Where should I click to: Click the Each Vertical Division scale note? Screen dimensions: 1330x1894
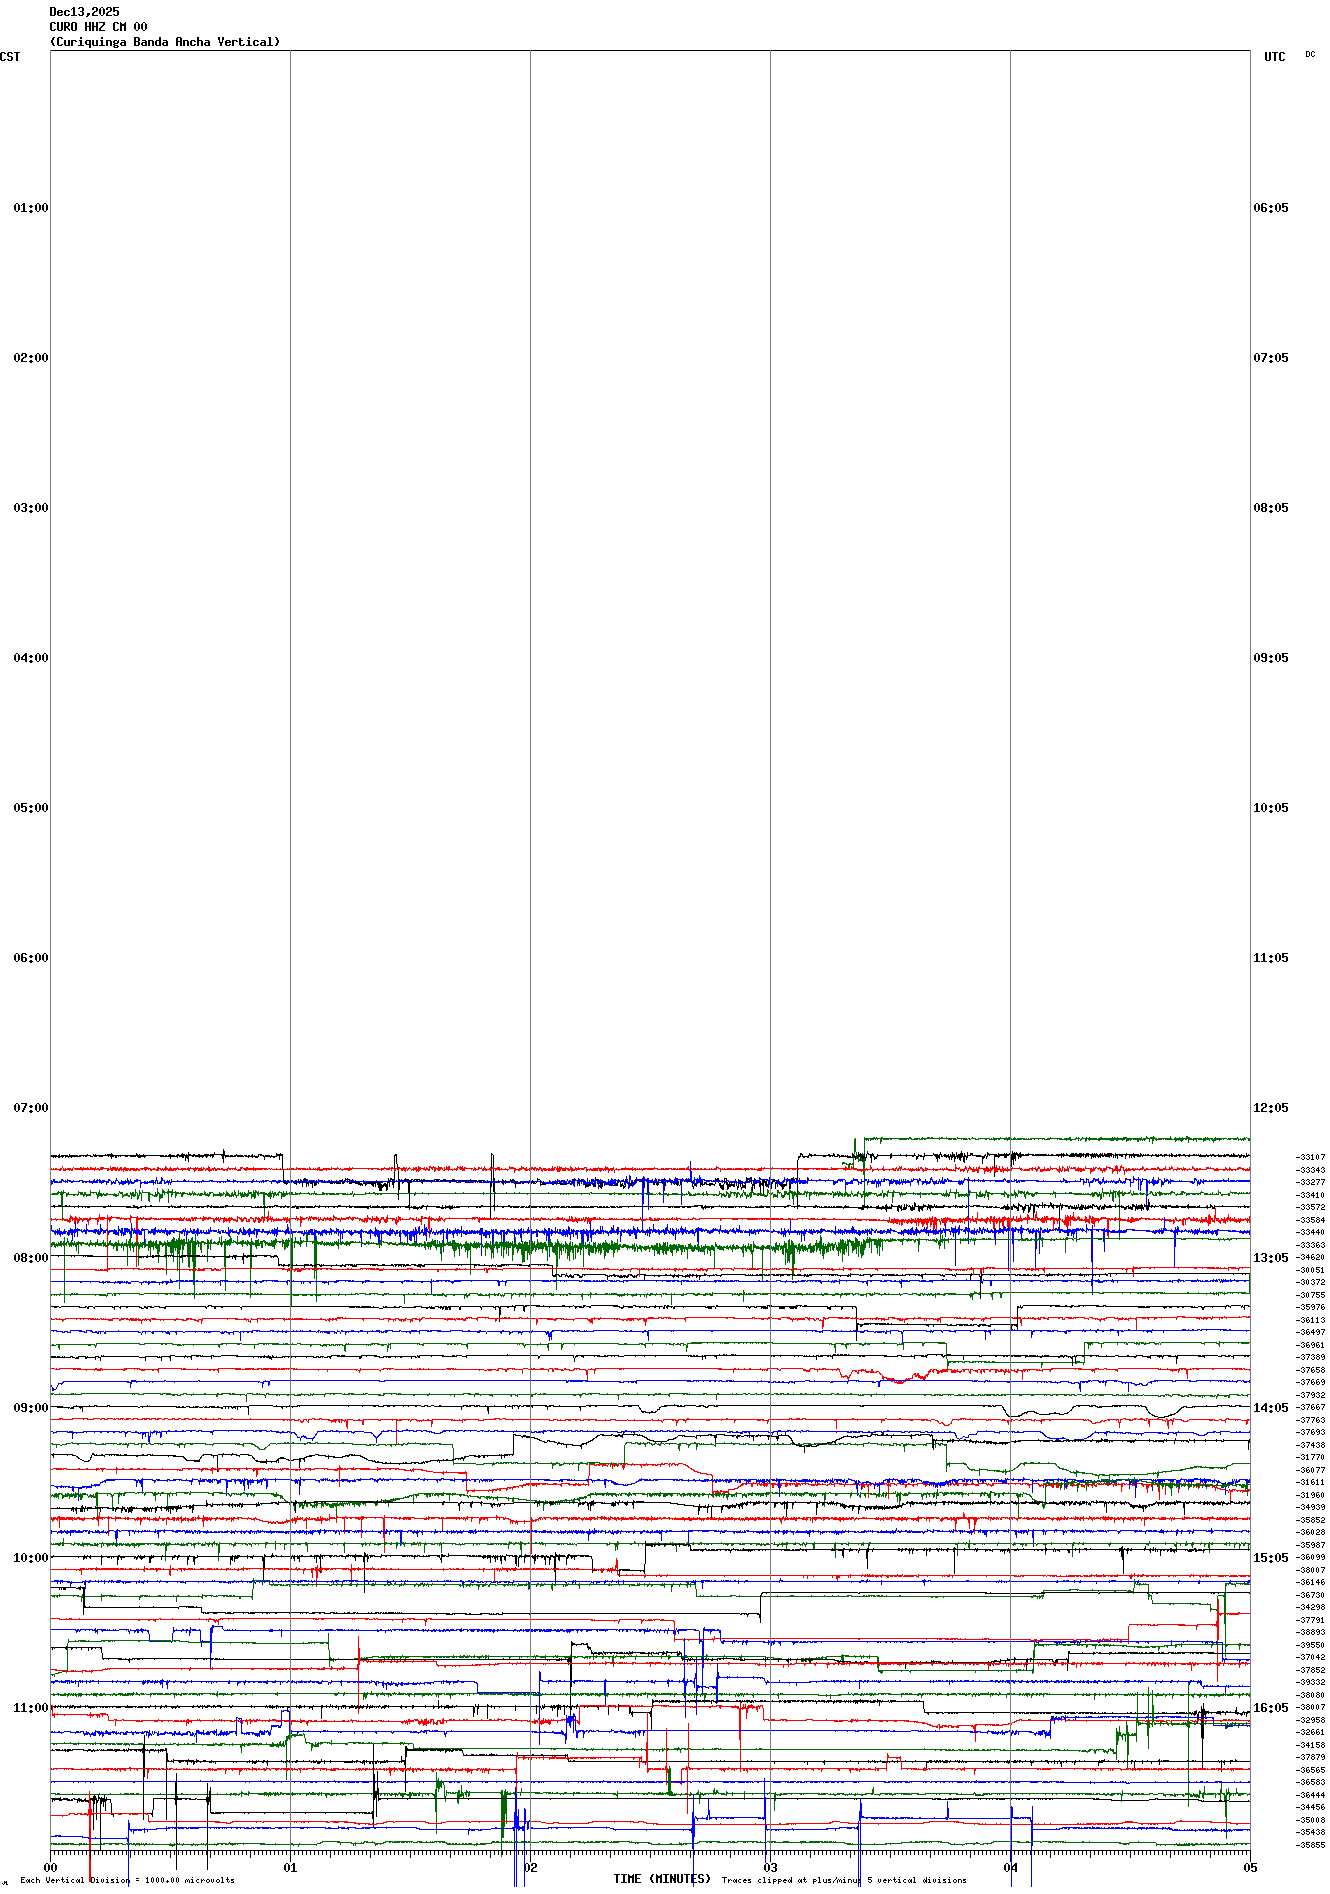127,1880
